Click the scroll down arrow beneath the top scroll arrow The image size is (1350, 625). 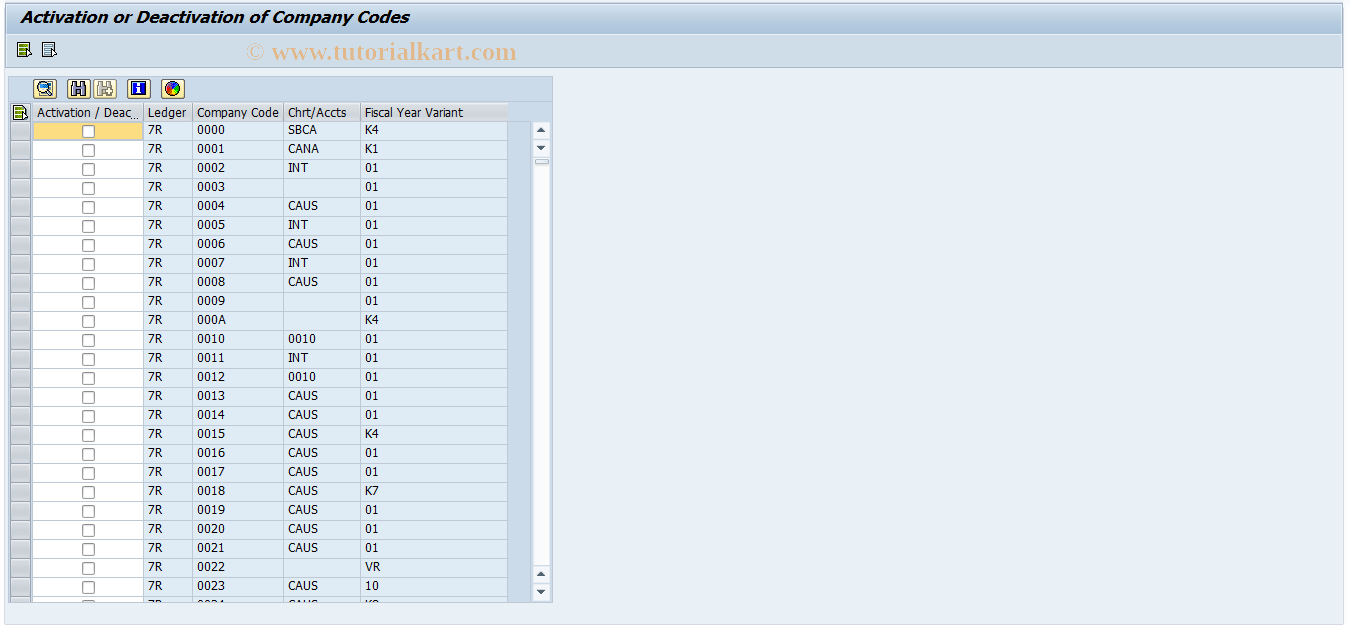[541, 147]
